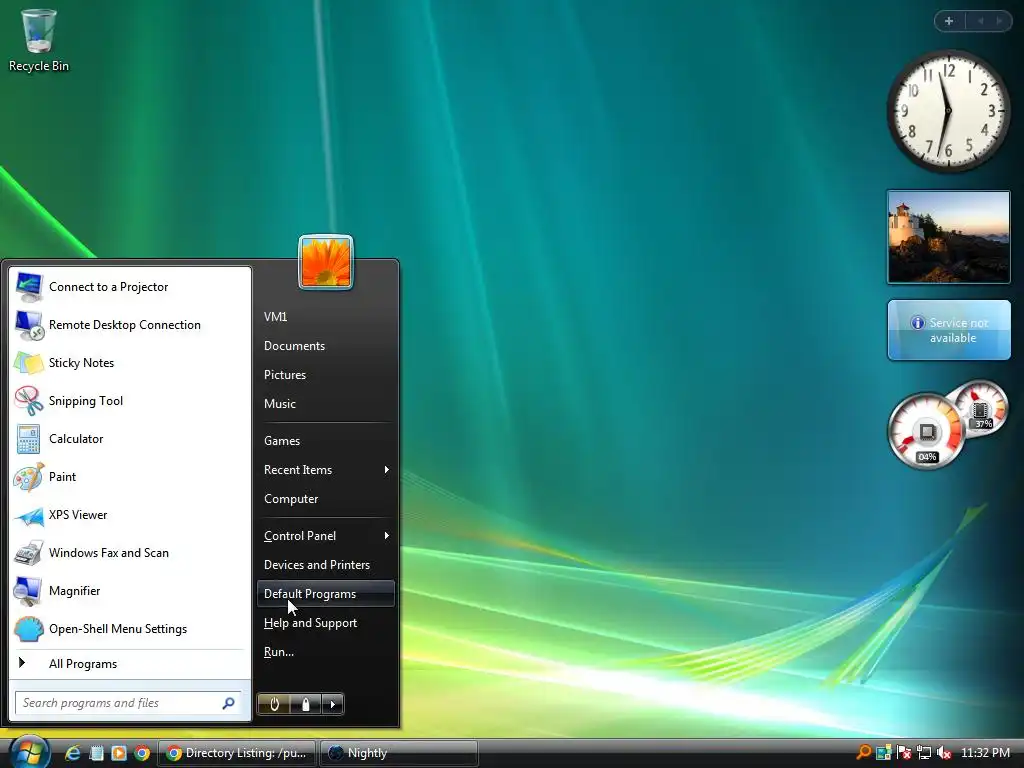Image resolution: width=1024 pixels, height=768 pixels.
Task: Click the Service not available gadget
Action: click(949, 330)
